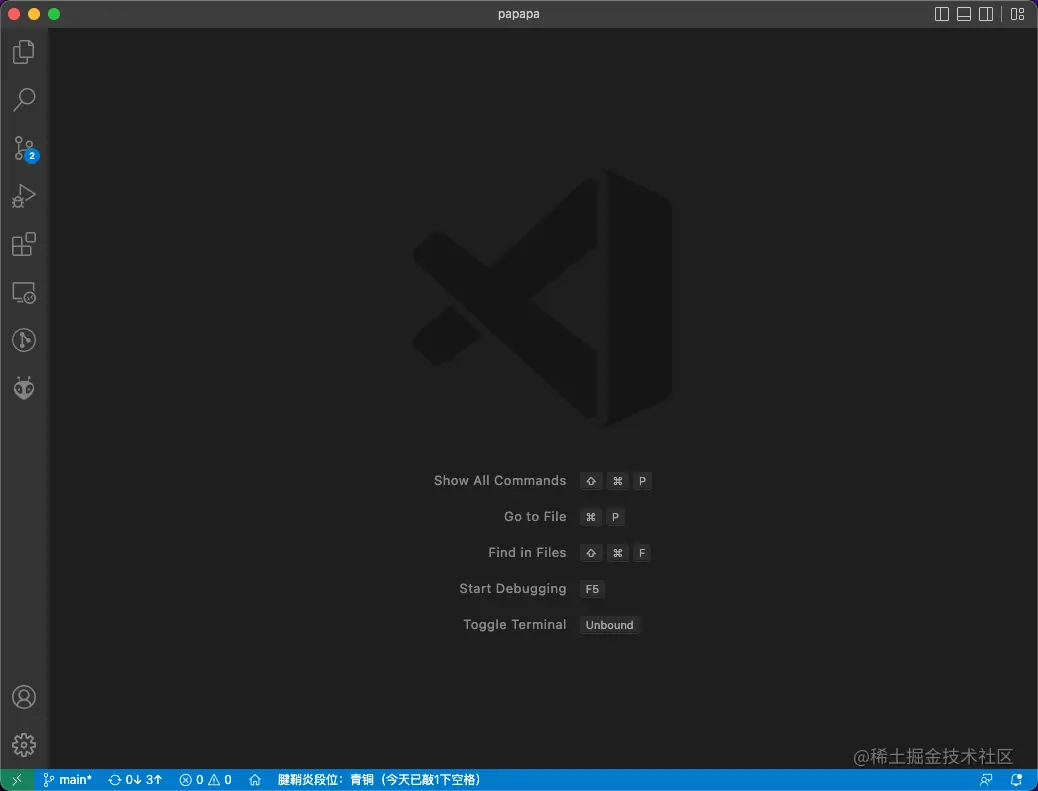Click Find in Files label
The image size is (1038, 791).
point(527,552)
